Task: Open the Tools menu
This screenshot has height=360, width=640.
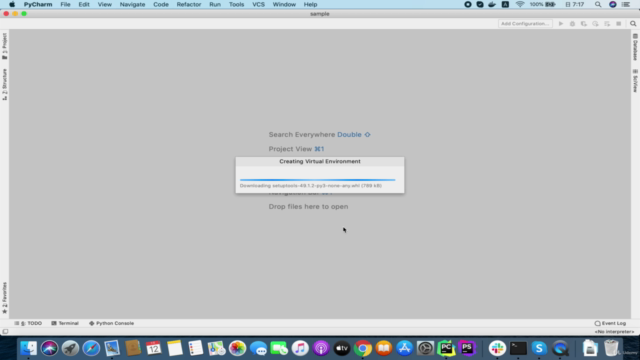Action: pos(236,4)
